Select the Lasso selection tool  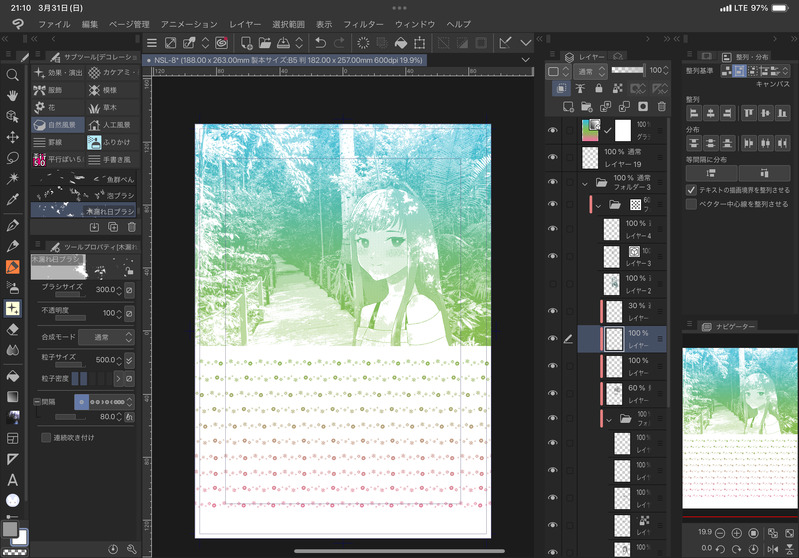tap(12, 158)
